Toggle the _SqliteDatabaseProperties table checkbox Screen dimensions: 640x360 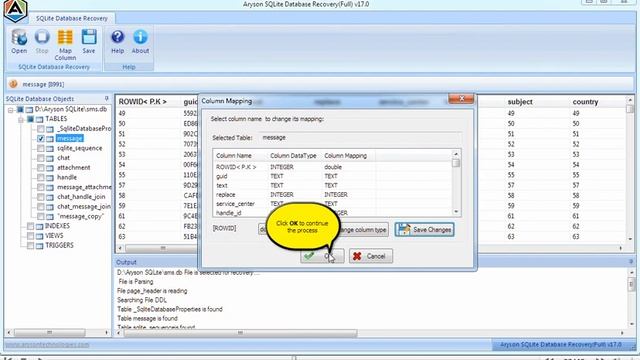(40, 129)
